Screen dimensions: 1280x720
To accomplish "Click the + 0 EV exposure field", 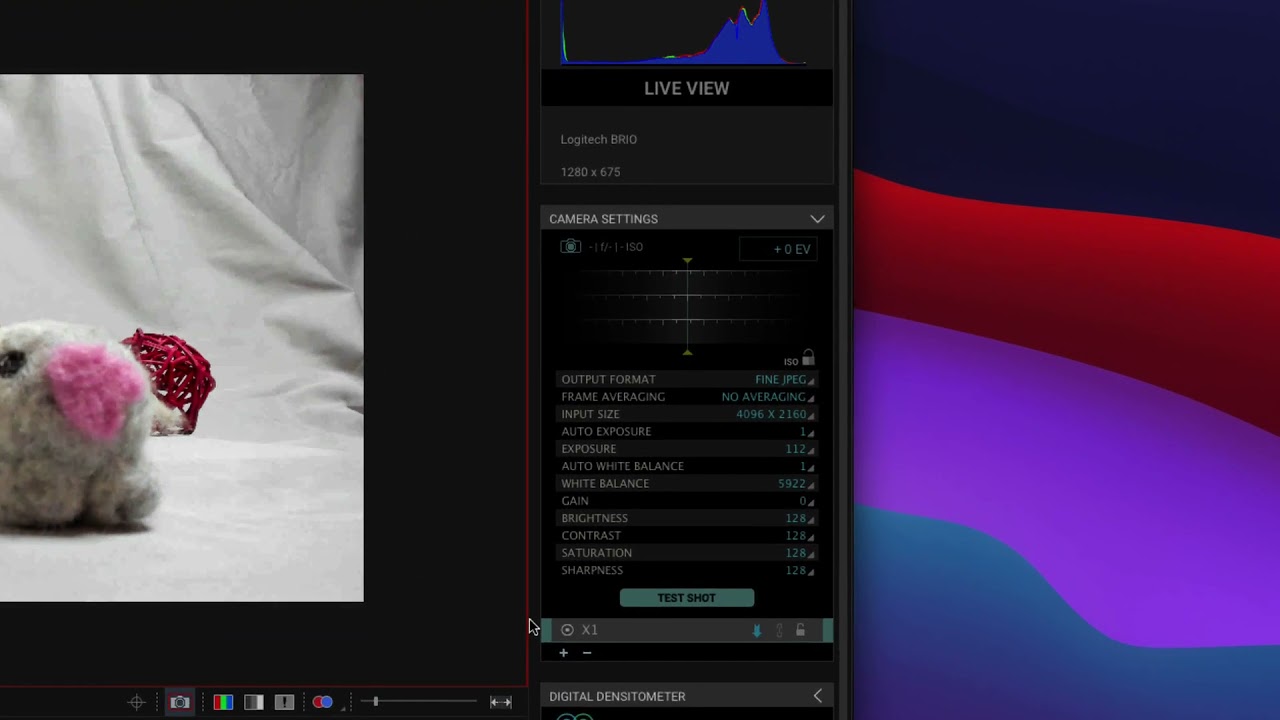I will (779, 249).
